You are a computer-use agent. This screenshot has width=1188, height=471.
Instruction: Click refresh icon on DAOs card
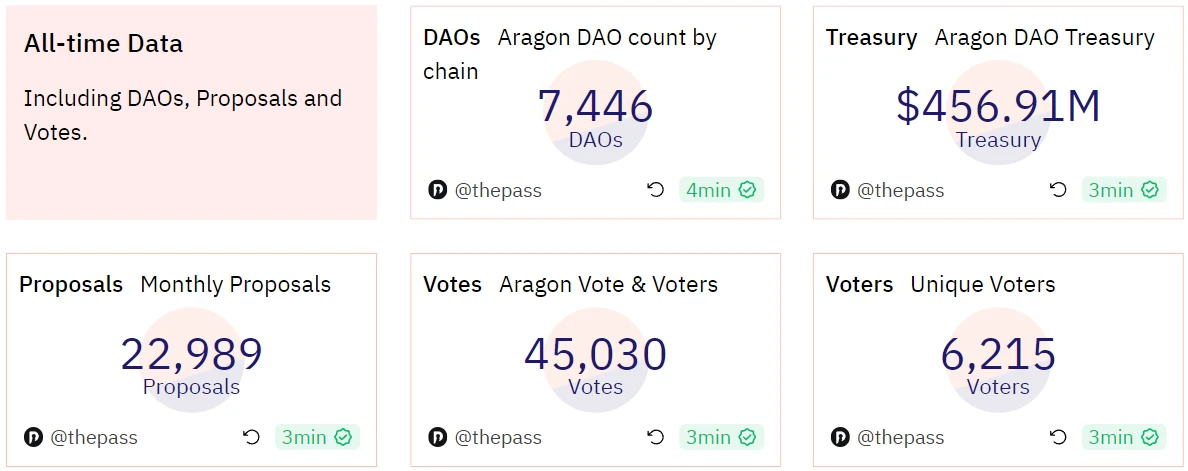tap(656, 190)
